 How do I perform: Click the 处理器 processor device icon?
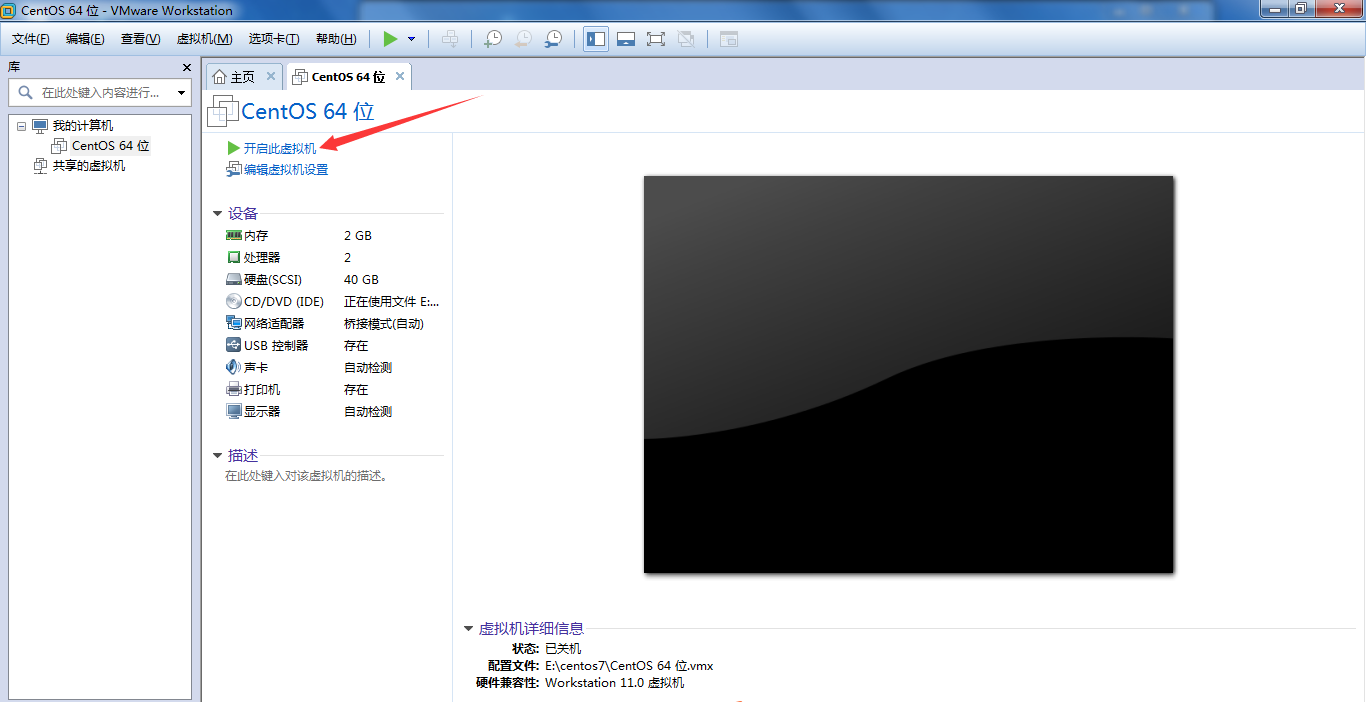click(x=234, y=258)
